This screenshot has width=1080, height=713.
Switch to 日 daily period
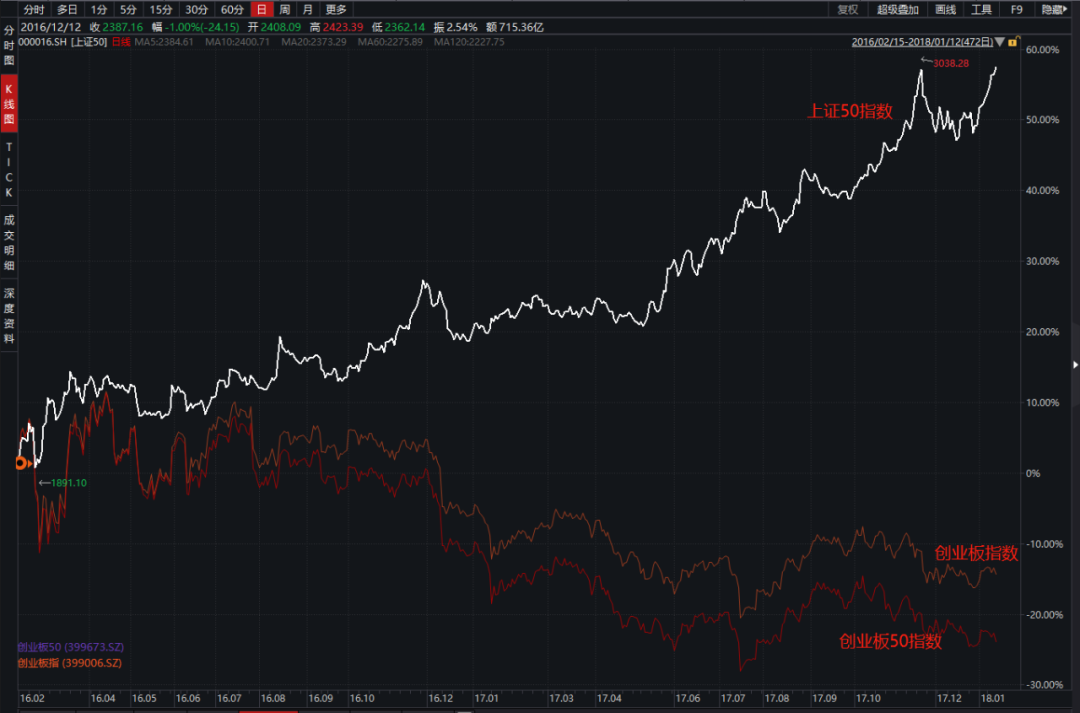(x=261, y=9)
